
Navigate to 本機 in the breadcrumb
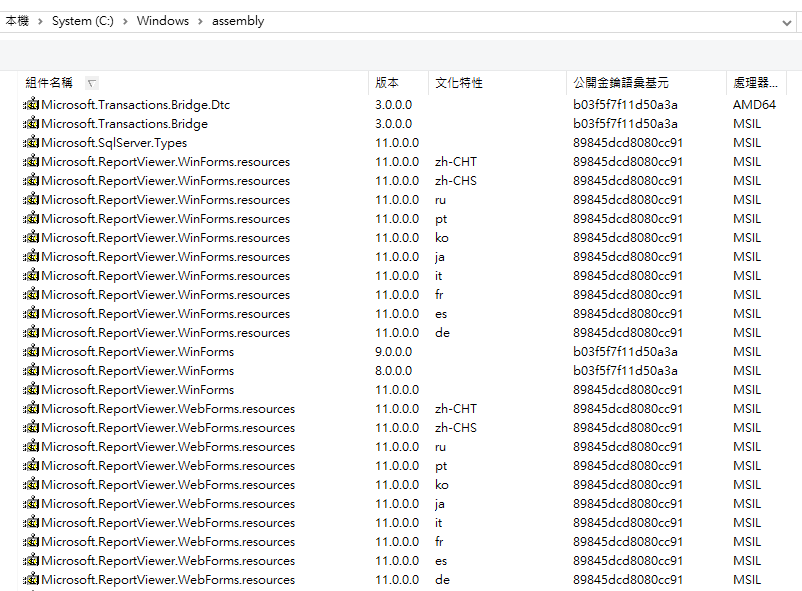[x=17, y=21]
